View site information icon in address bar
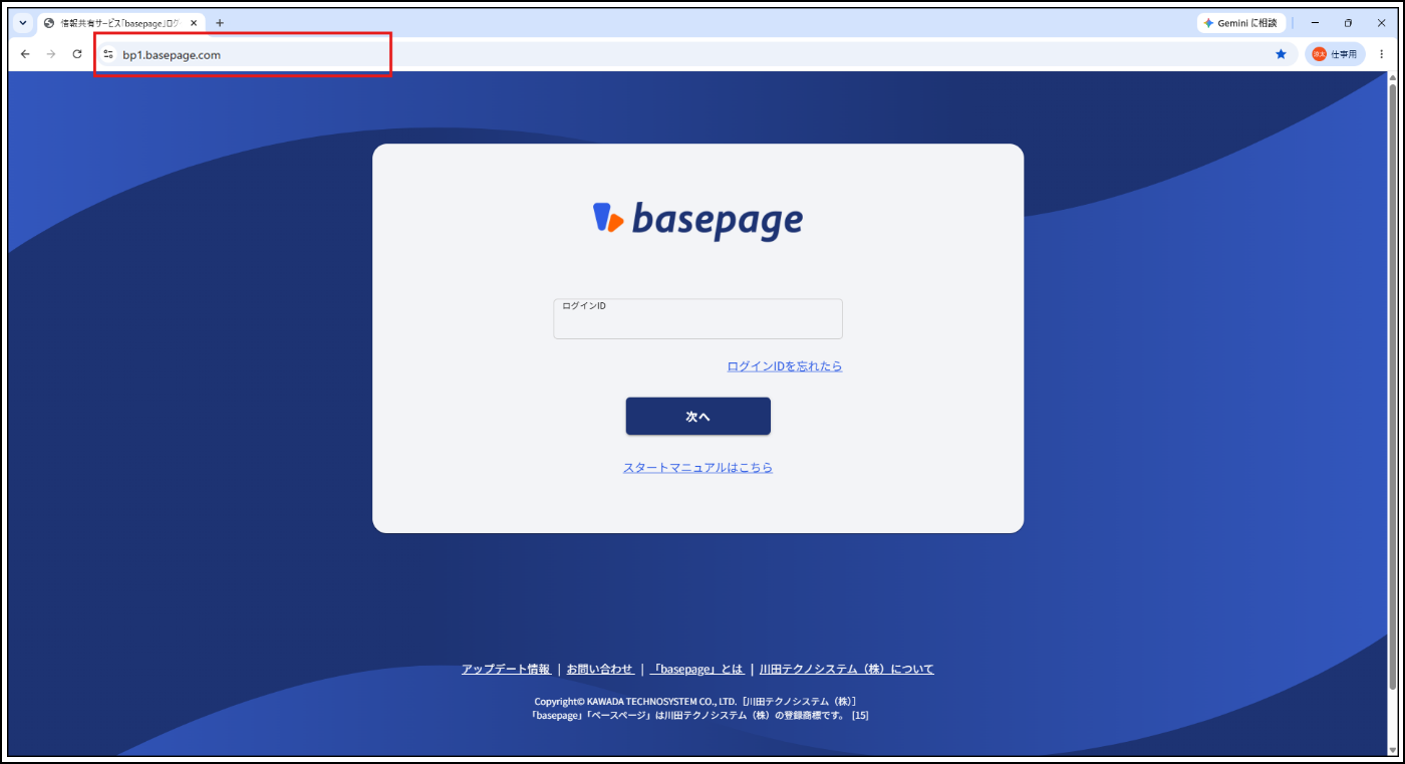The image size is (1405, 764). click(108, 54)
